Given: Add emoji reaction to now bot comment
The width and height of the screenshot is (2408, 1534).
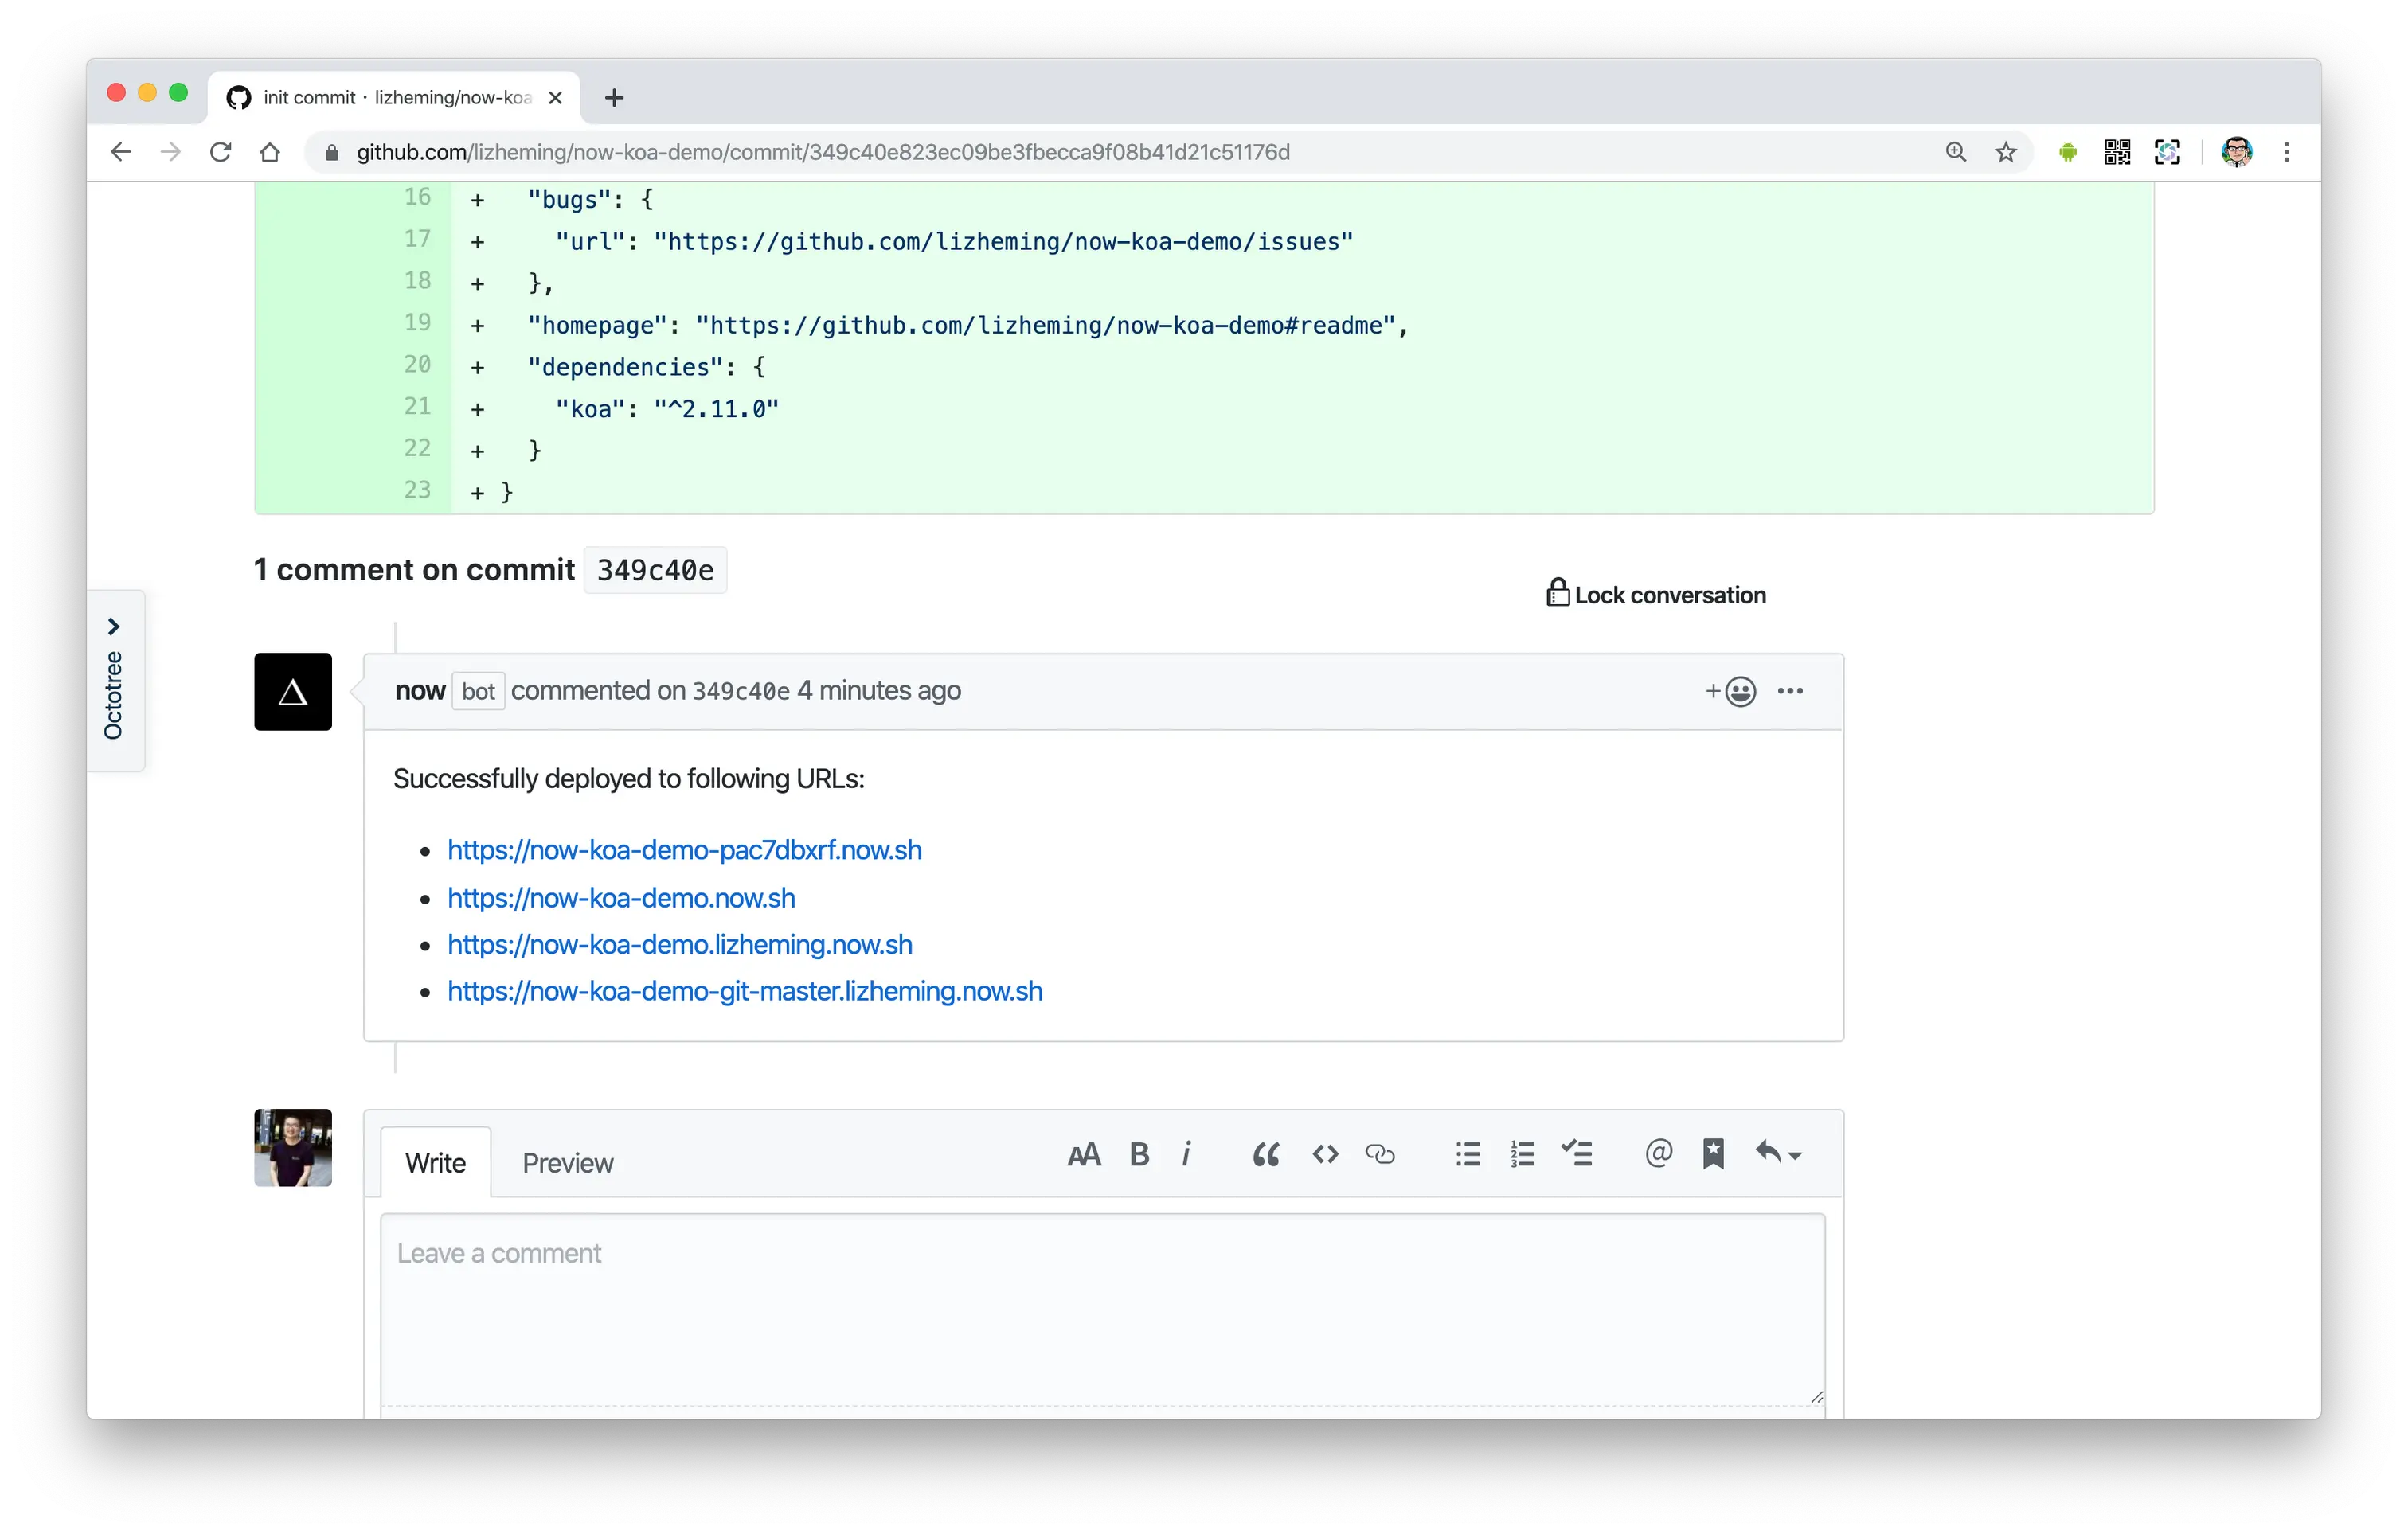Looking at the screenshot, I should coord(1731,691).
